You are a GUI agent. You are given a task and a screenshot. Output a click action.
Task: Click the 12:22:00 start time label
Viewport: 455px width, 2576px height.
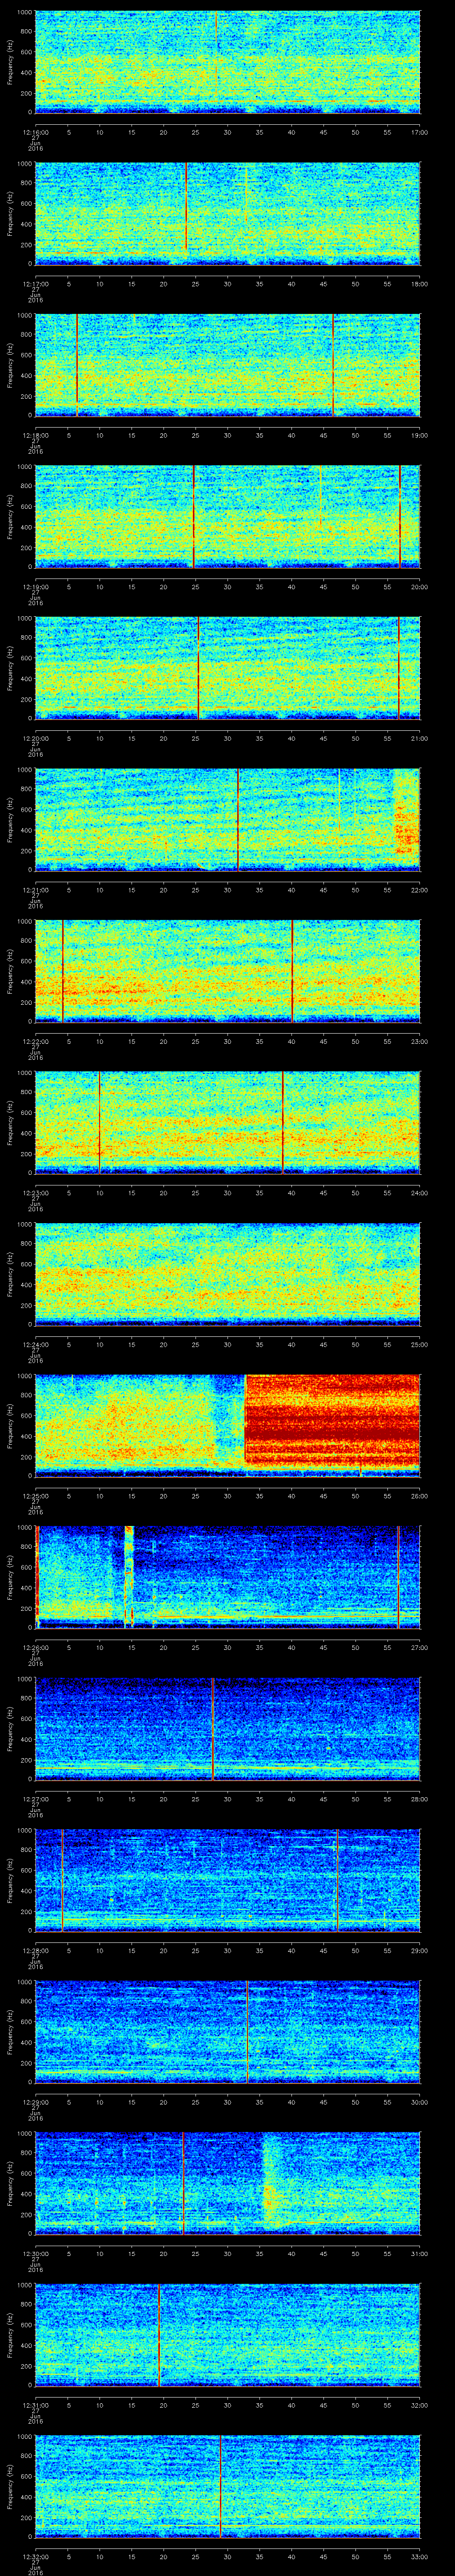[x=35, y=1041]
